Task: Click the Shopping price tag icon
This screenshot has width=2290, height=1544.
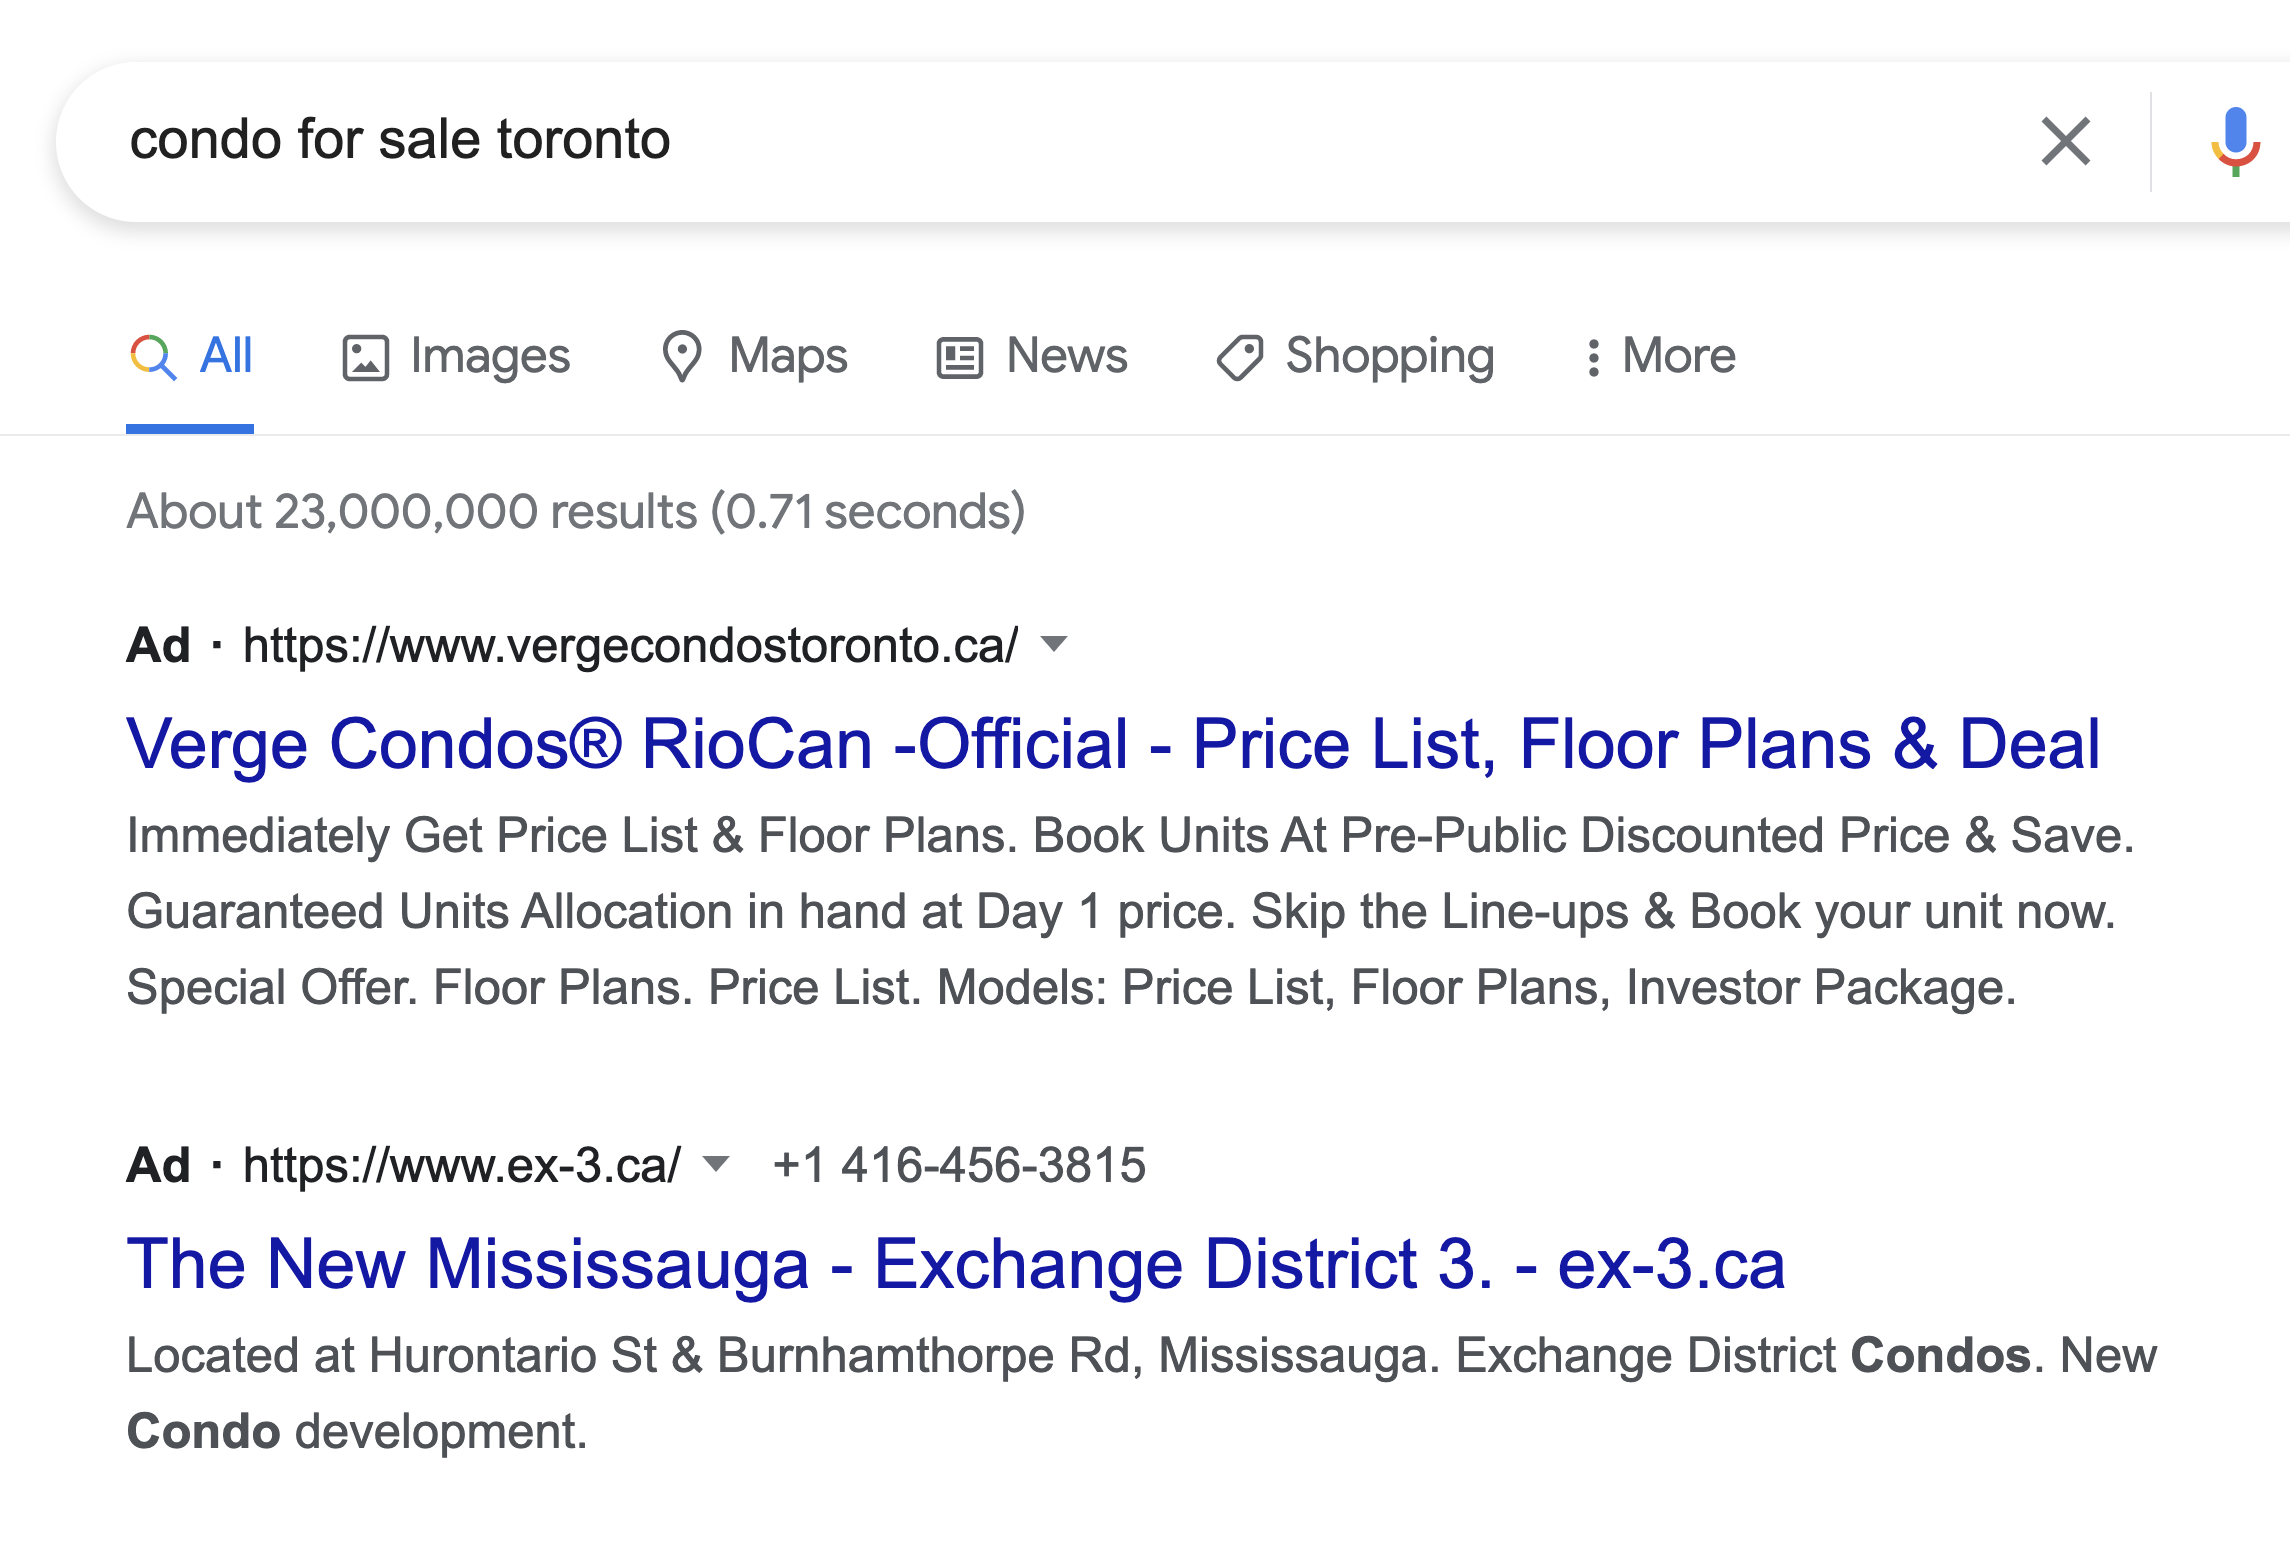Action: (1240, 357)
